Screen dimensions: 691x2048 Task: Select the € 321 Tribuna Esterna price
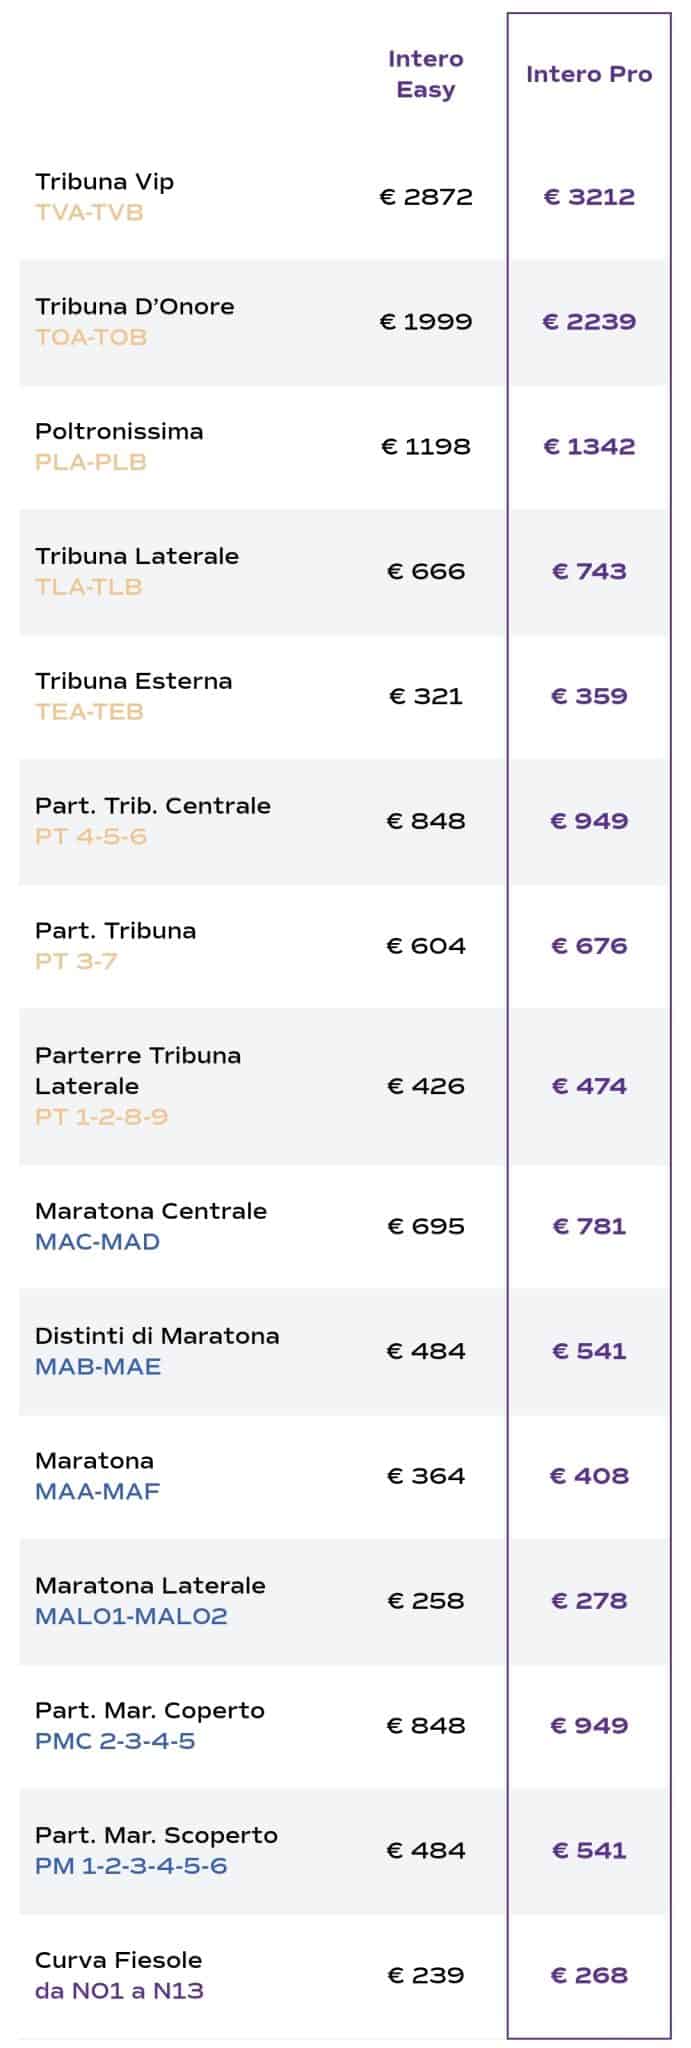(x=425, y=696)
